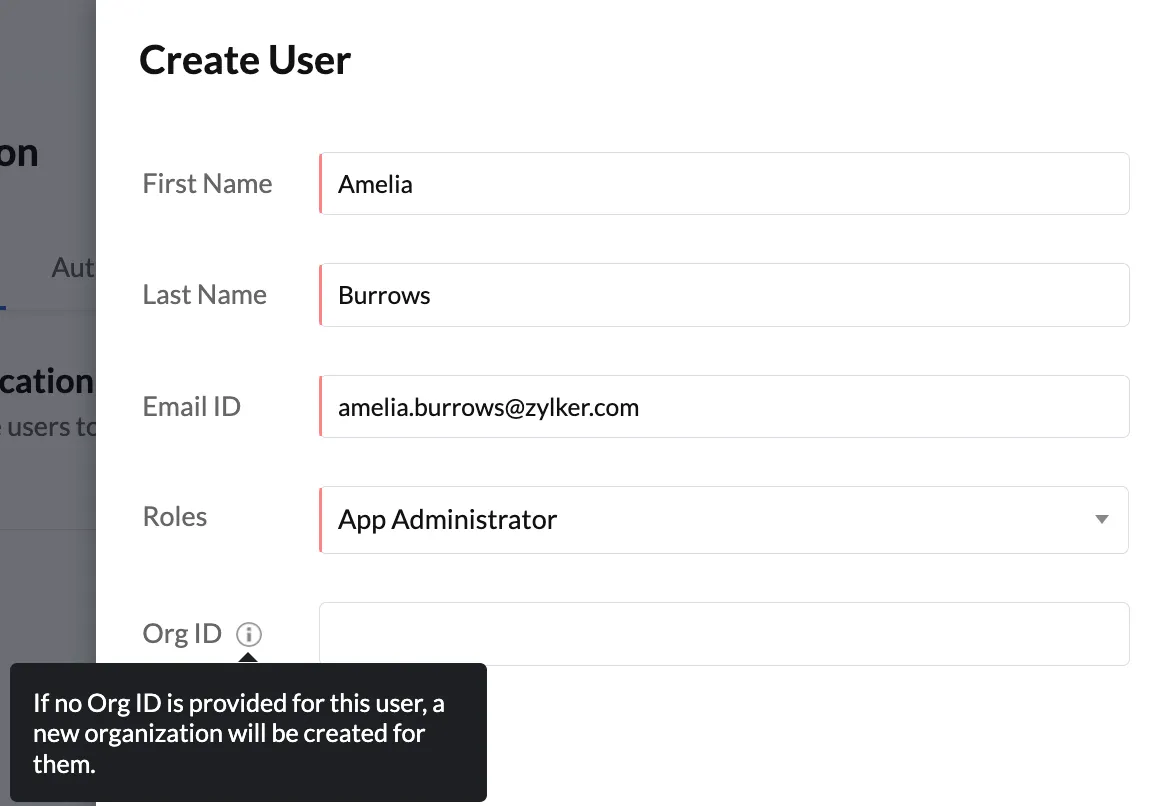Click the Last Name label
This screenshot has height=806, width=1164.
click(204, 295)
